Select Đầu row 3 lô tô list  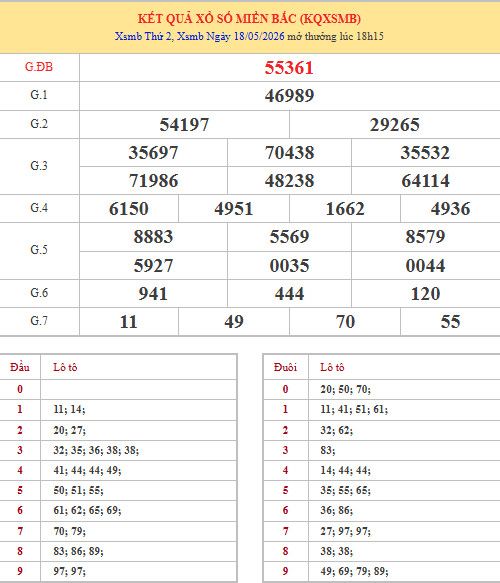pyautogui.click(x=96, y=450)
